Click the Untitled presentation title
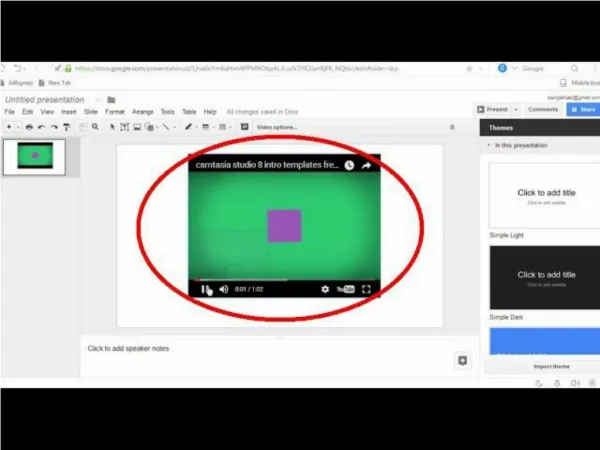 pos(44,99)
